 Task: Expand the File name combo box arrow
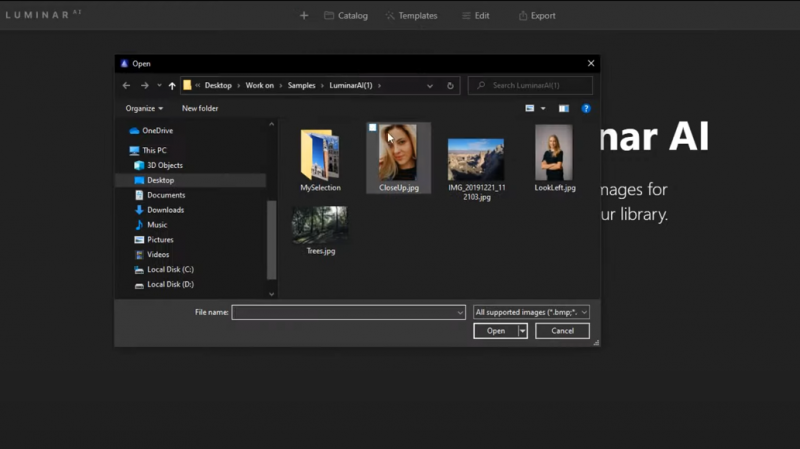(459, 312)
